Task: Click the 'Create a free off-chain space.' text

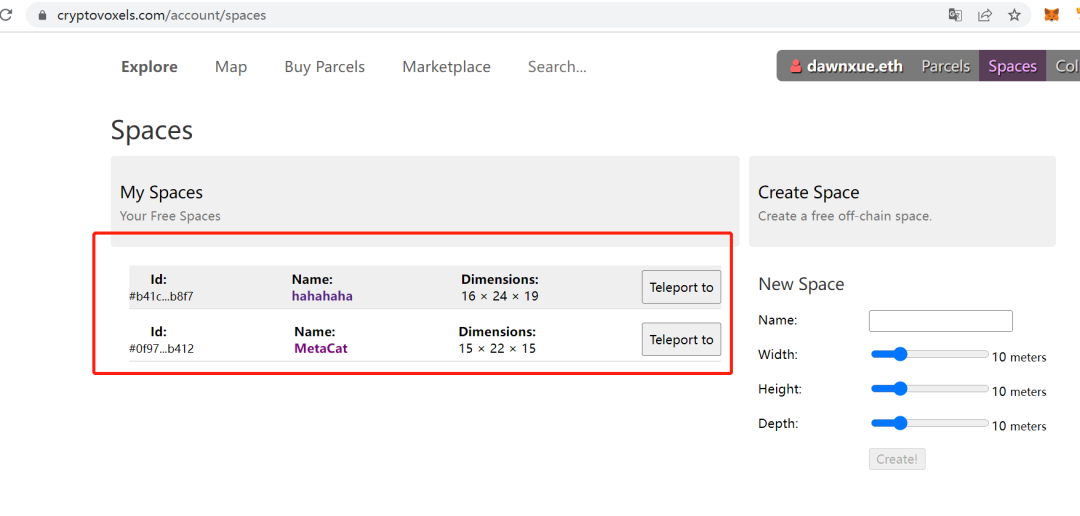Action: coord(844,216)
